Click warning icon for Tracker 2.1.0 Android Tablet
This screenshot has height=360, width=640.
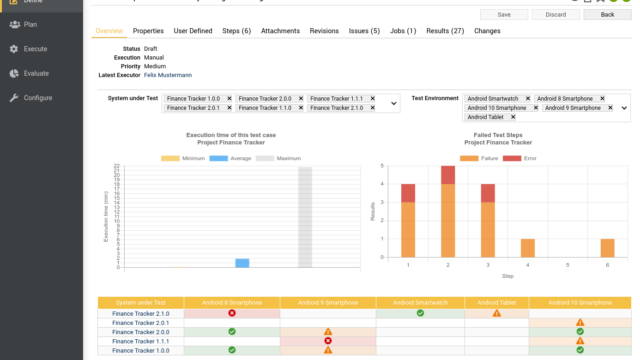(497, 313)
